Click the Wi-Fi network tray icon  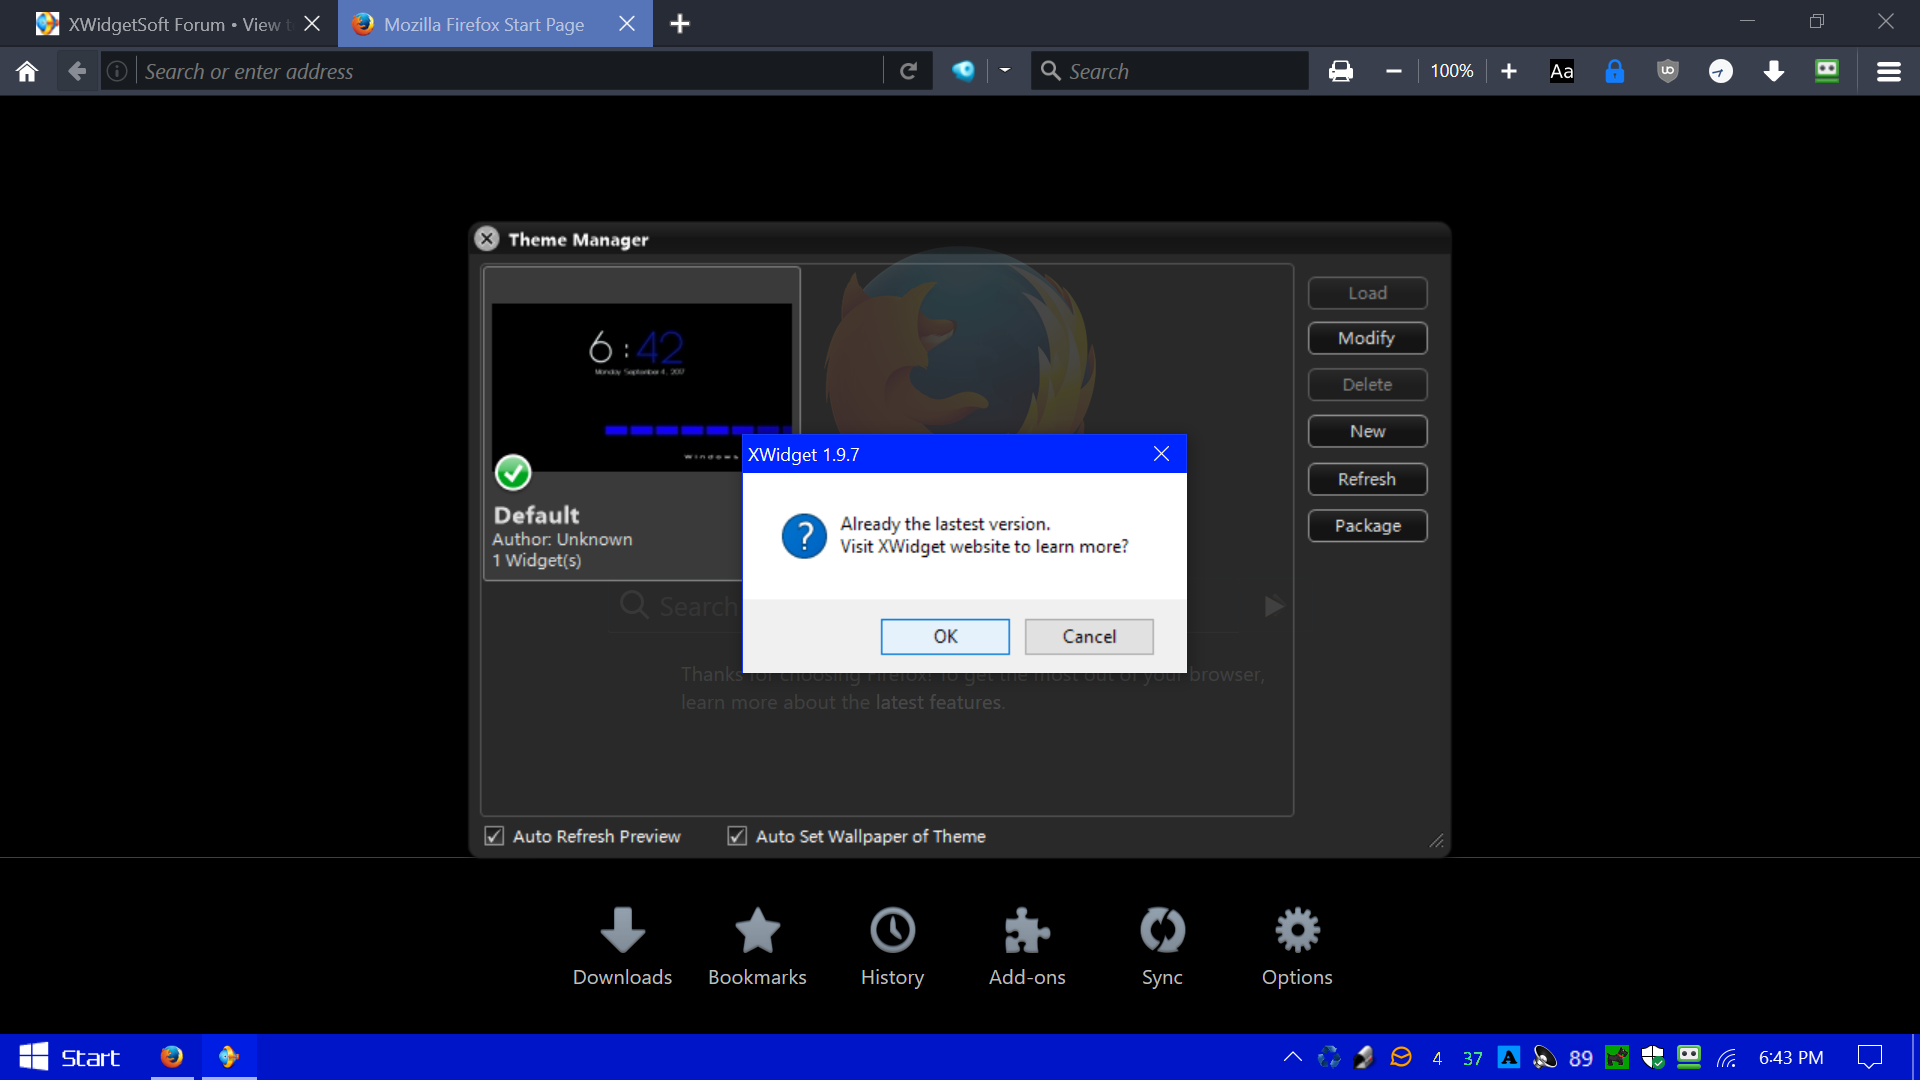(x=1727, y=1057)
